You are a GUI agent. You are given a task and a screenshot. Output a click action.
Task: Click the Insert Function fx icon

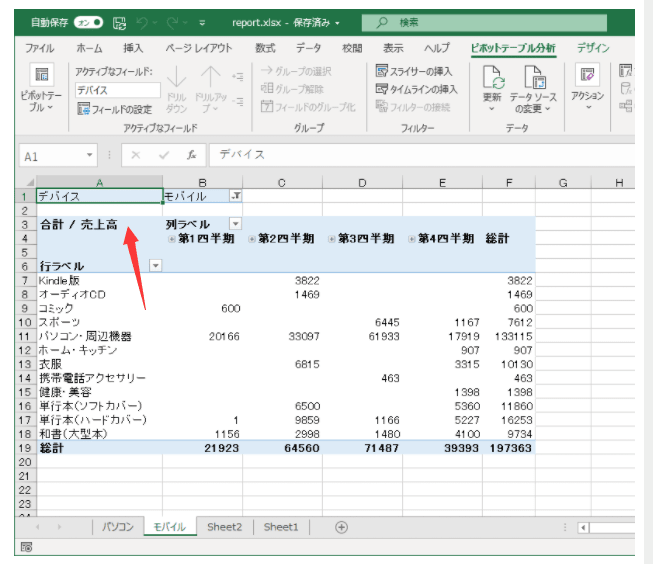click(x=191, y=155)
